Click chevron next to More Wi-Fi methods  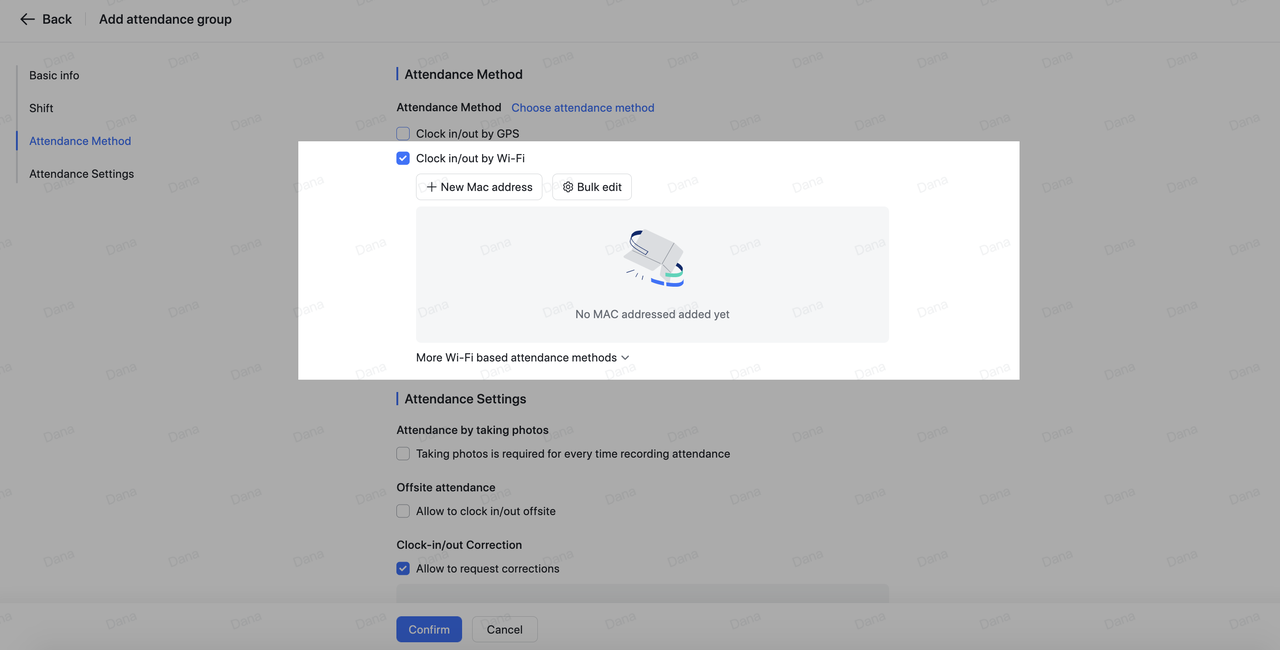tap(625, 358)
